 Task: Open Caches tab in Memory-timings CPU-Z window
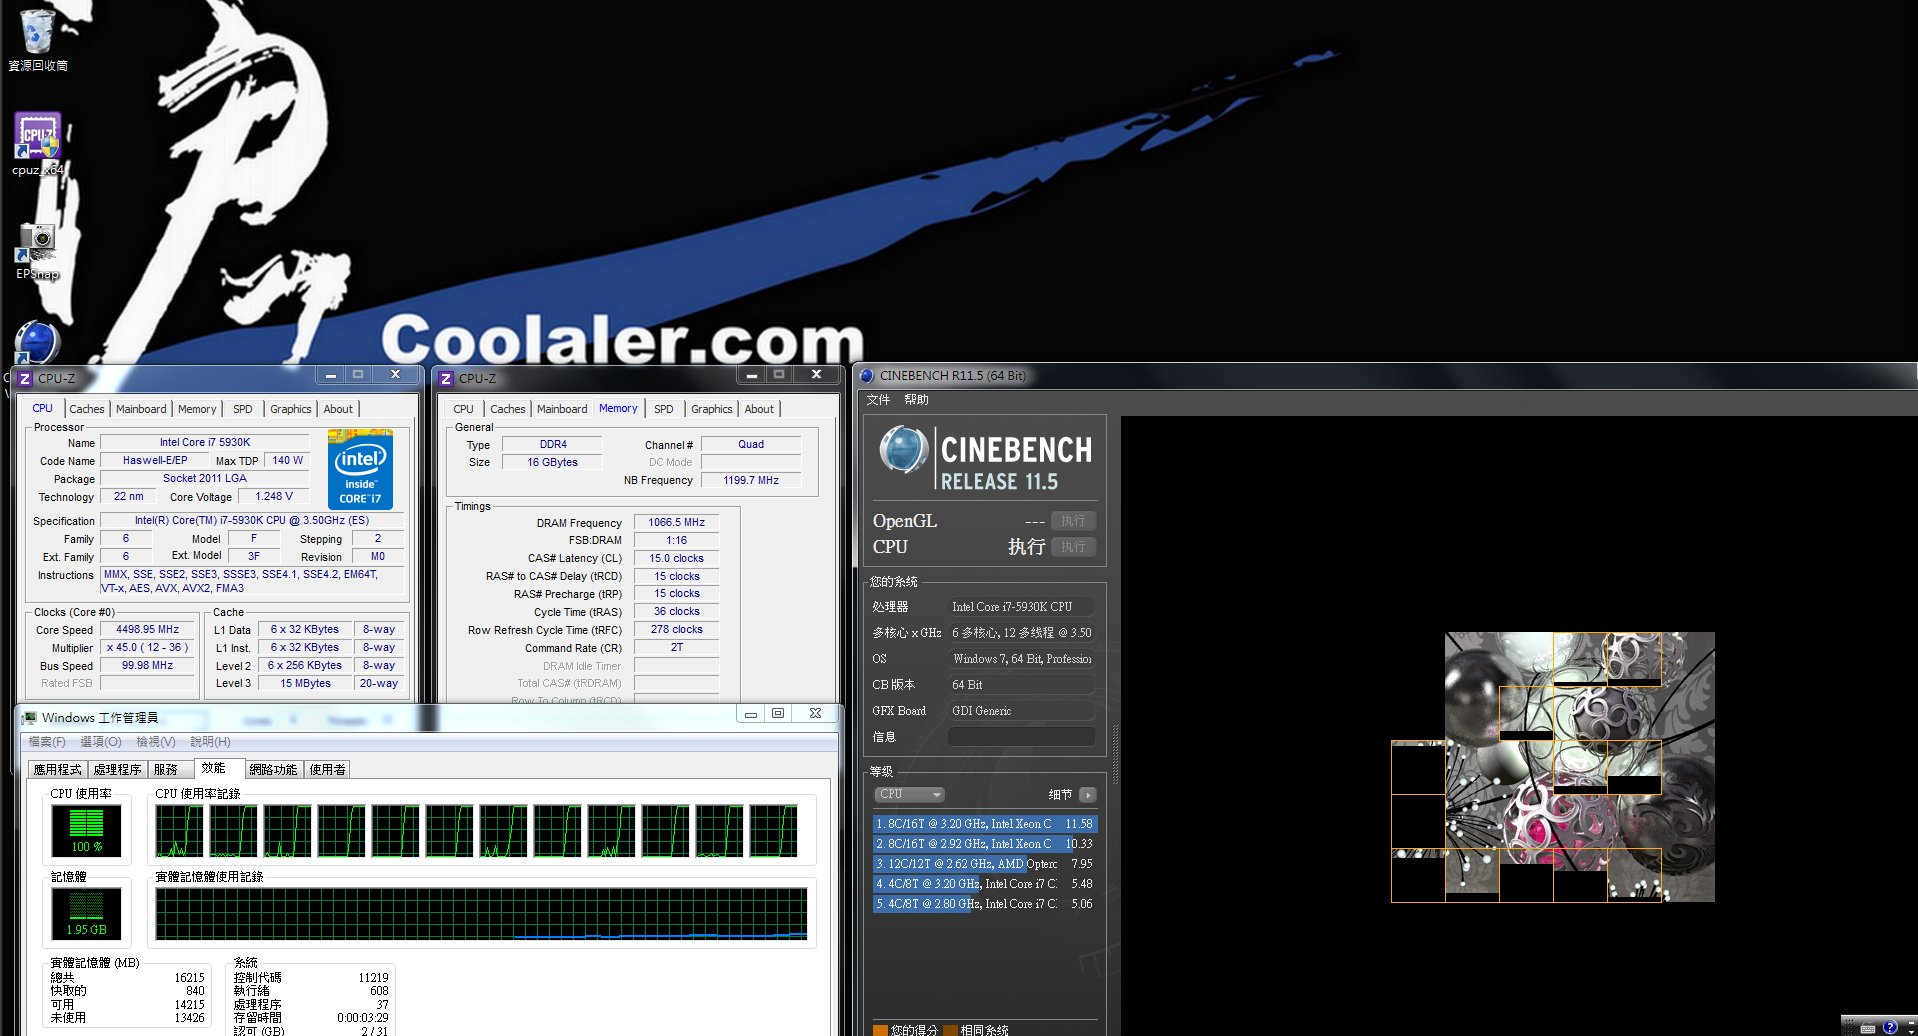508,409
